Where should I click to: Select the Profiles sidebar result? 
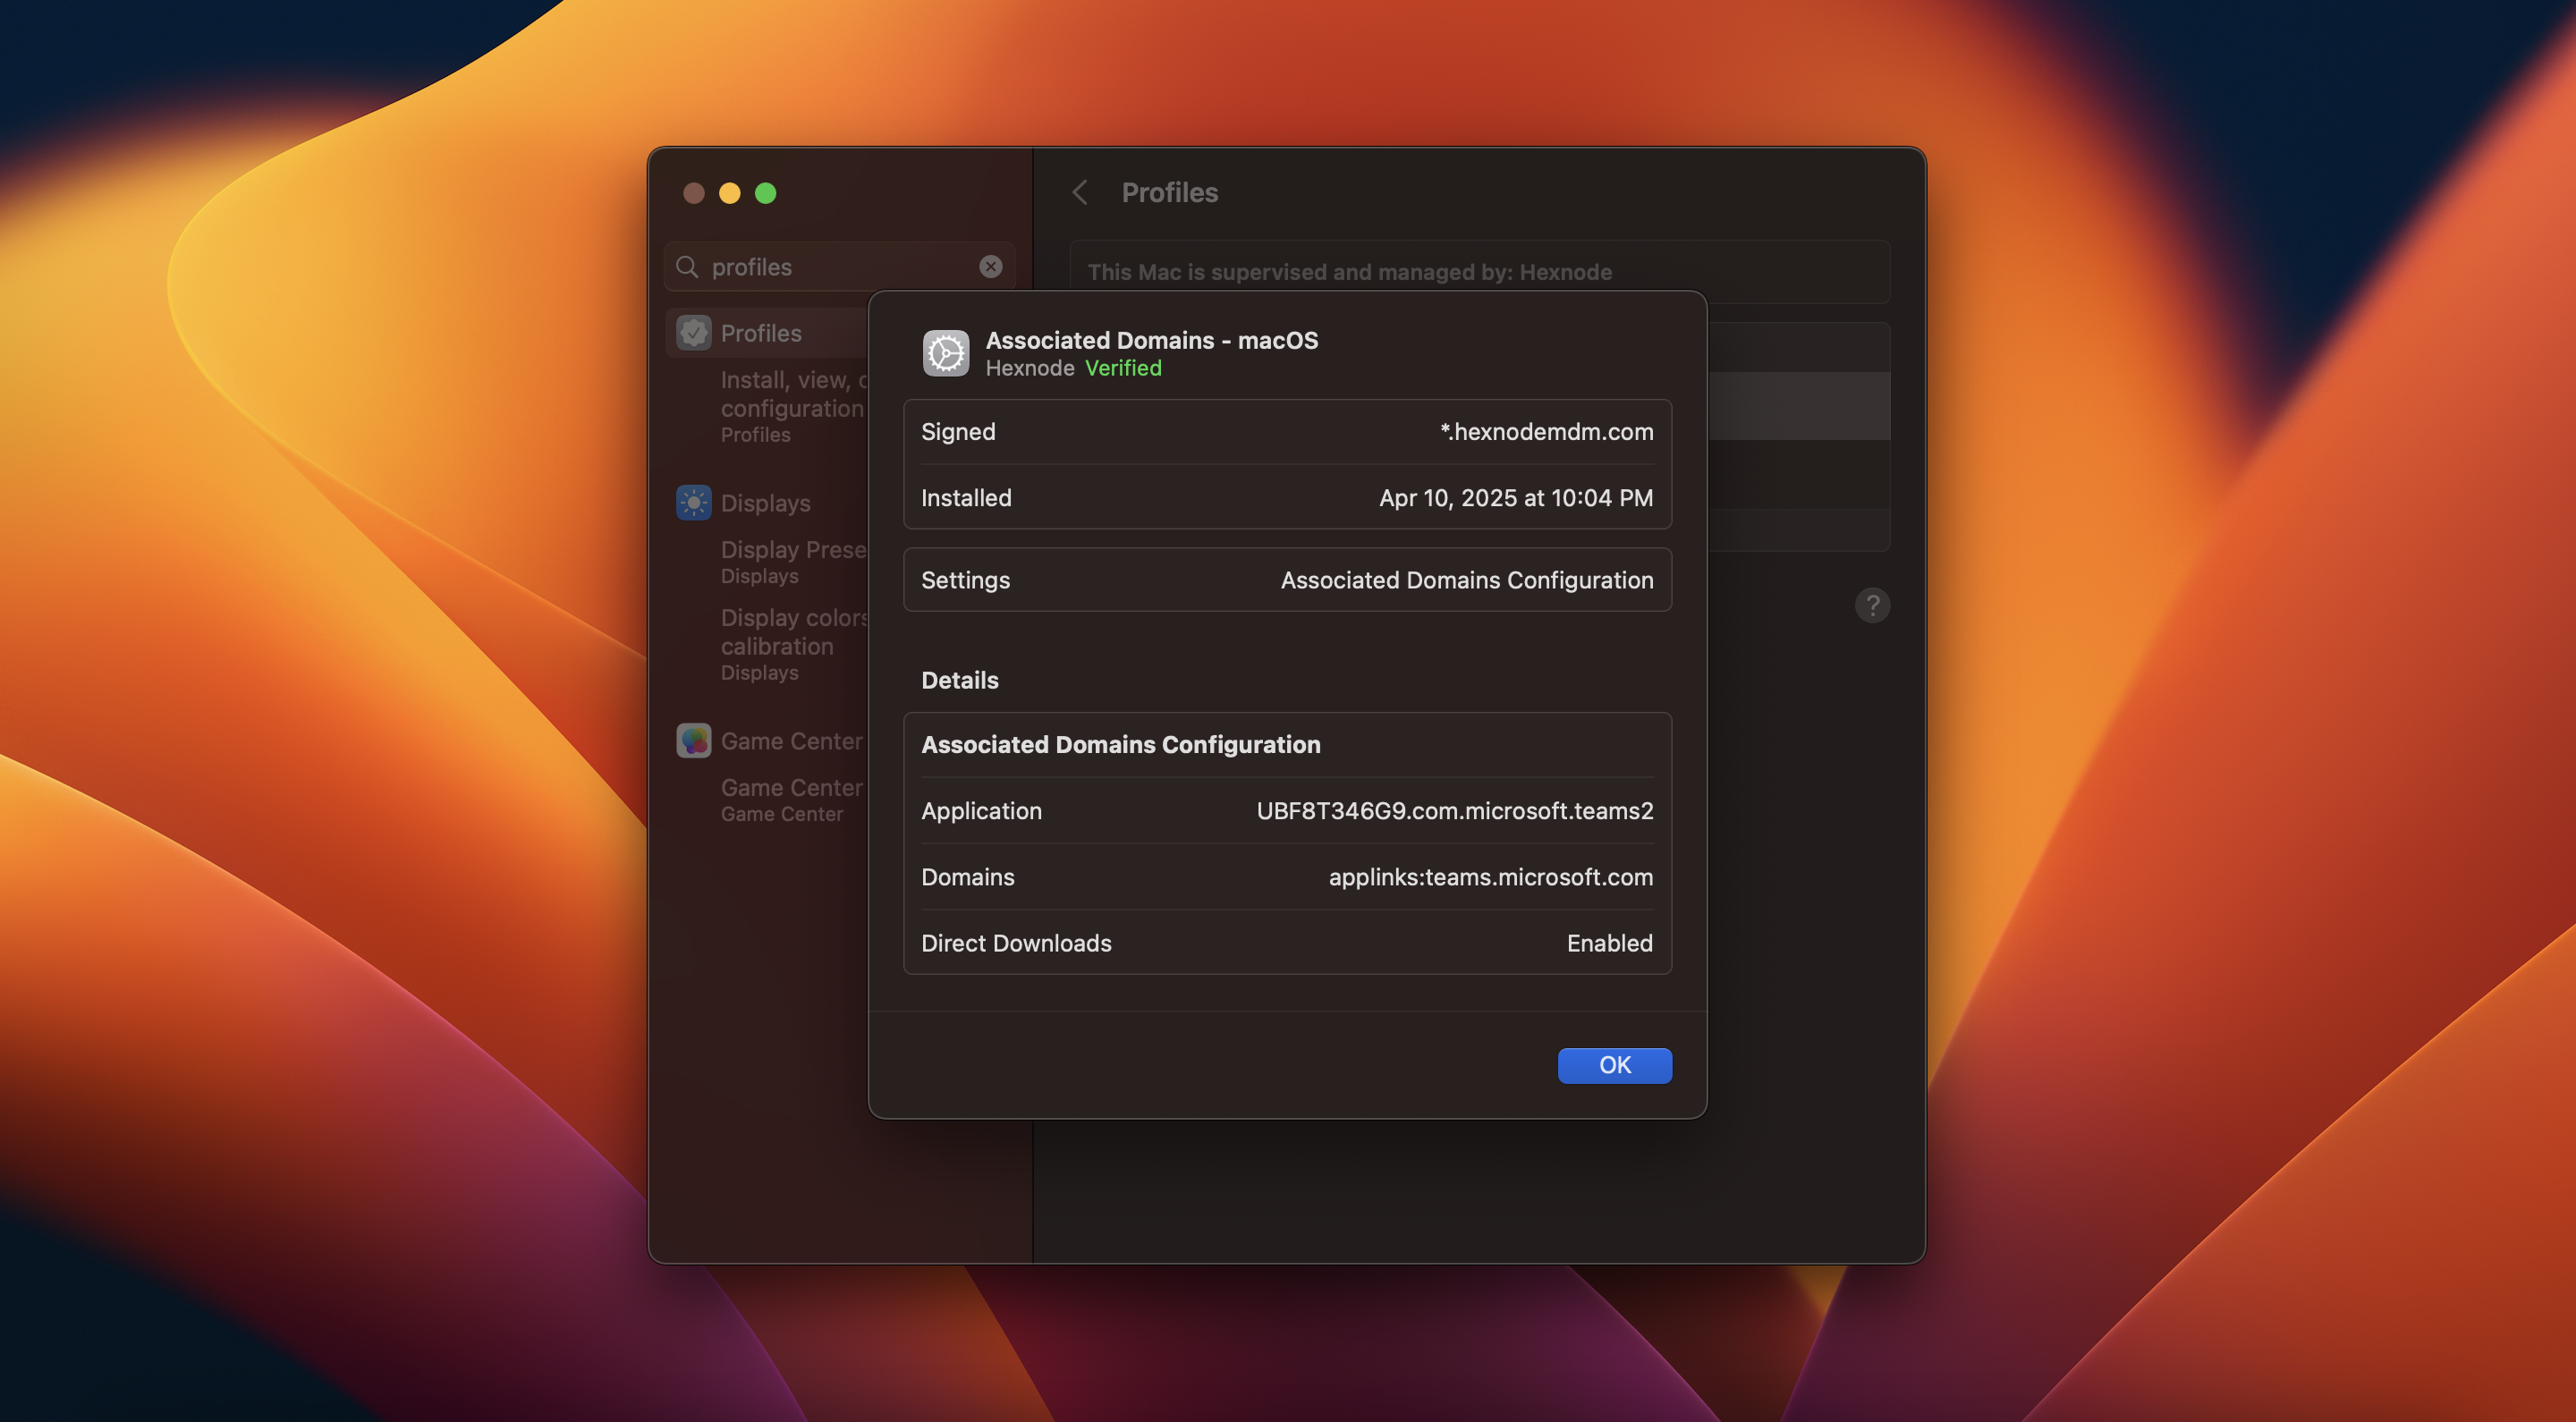[767, 332]
